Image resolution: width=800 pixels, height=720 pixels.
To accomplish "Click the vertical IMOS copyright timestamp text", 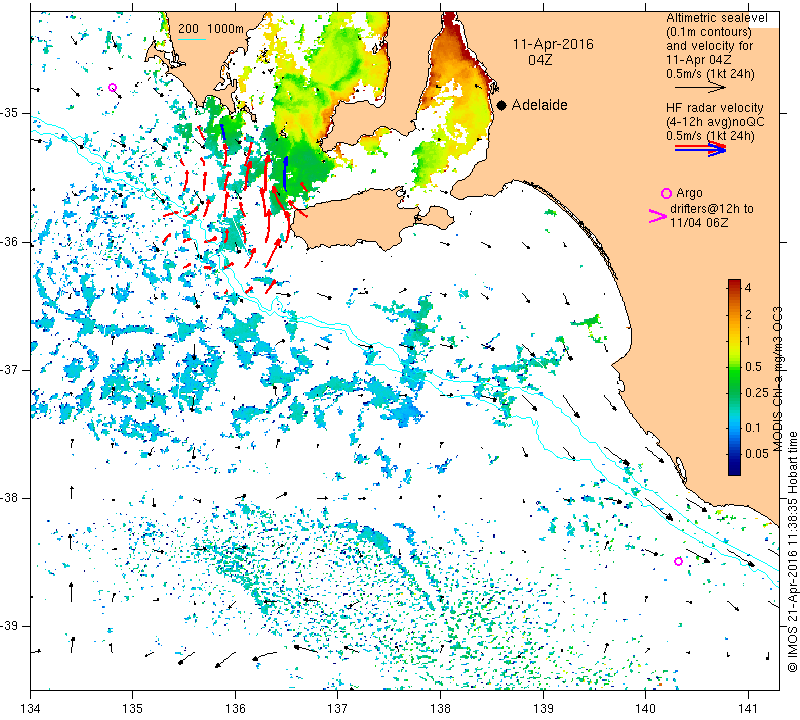I will click(x=792, y=551).
